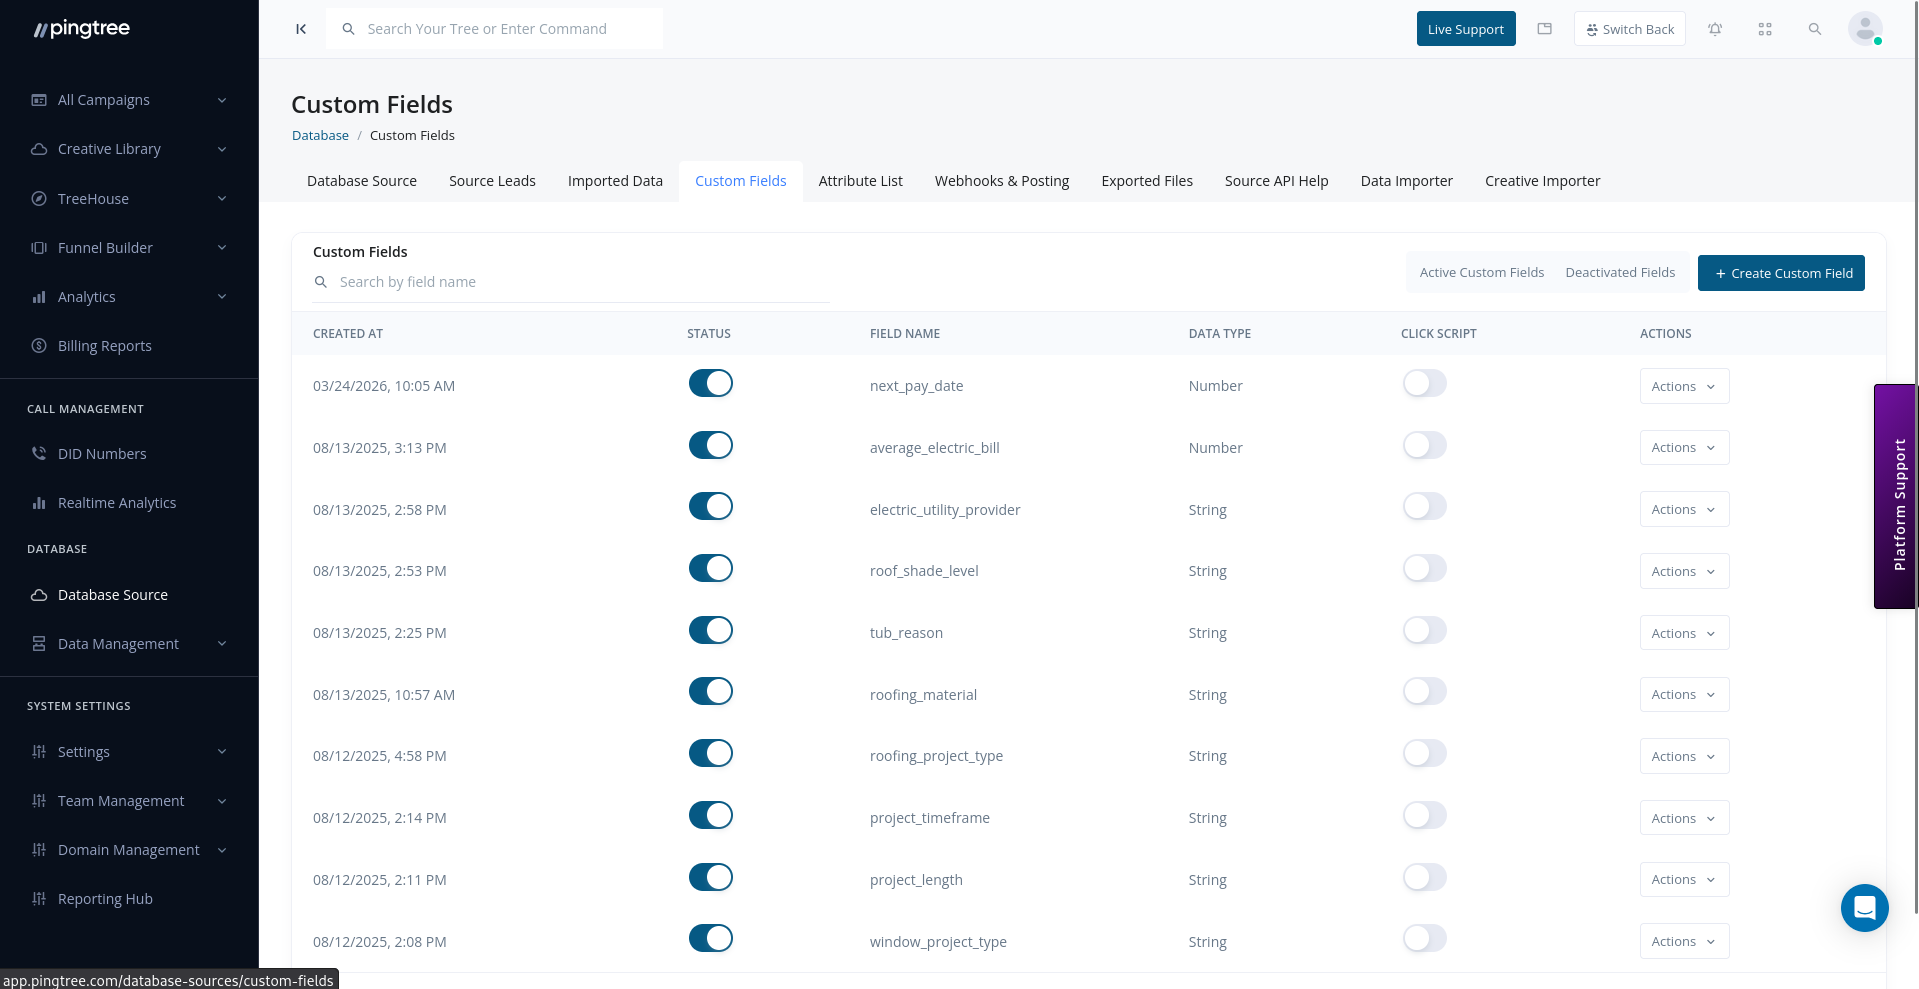Viewport: 1919px width, 989px height.
Task: Disable the status toggle for next_pay_date
Action: coord(710,383)
